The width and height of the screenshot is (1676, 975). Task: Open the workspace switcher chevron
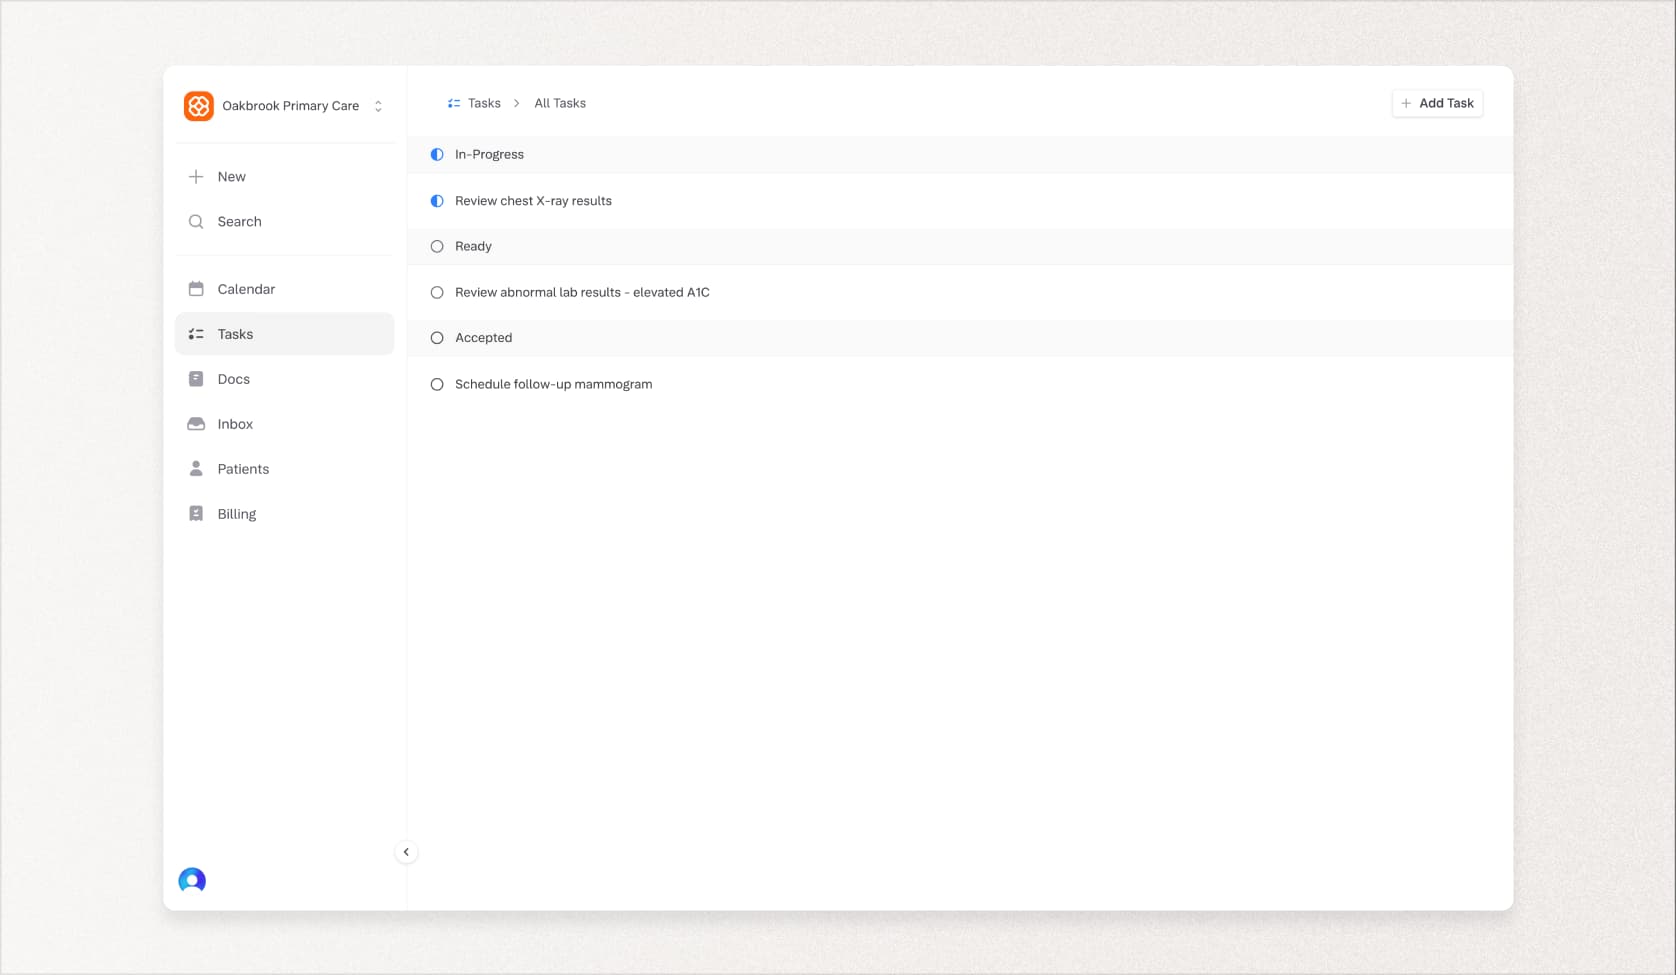coord(377,105)
